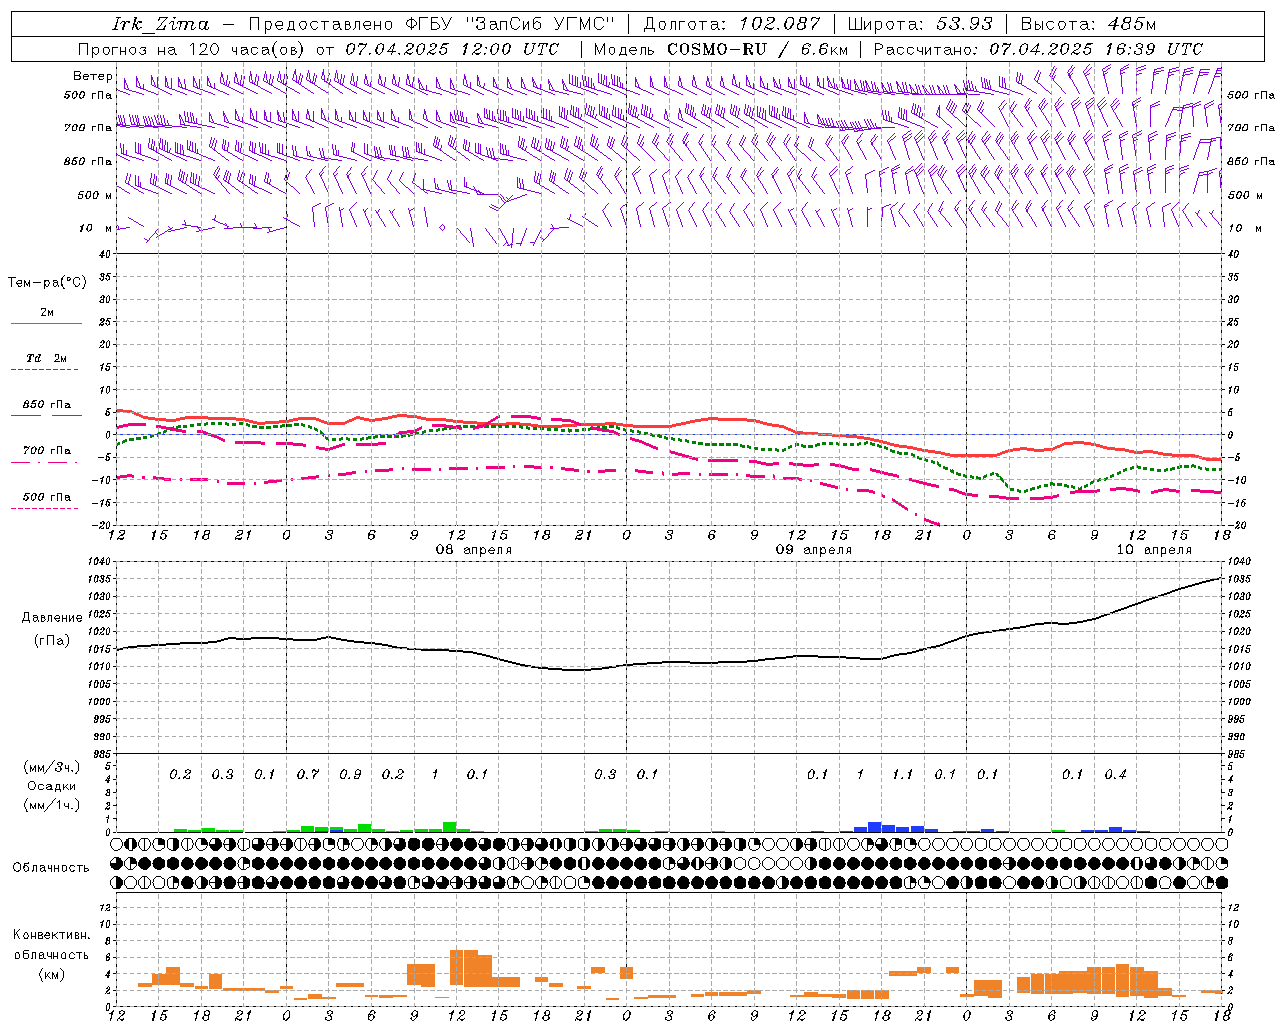1280x1024 pixels.
Task: Click the (мм/3ч.) precipitation unit label
Action: 52,767
